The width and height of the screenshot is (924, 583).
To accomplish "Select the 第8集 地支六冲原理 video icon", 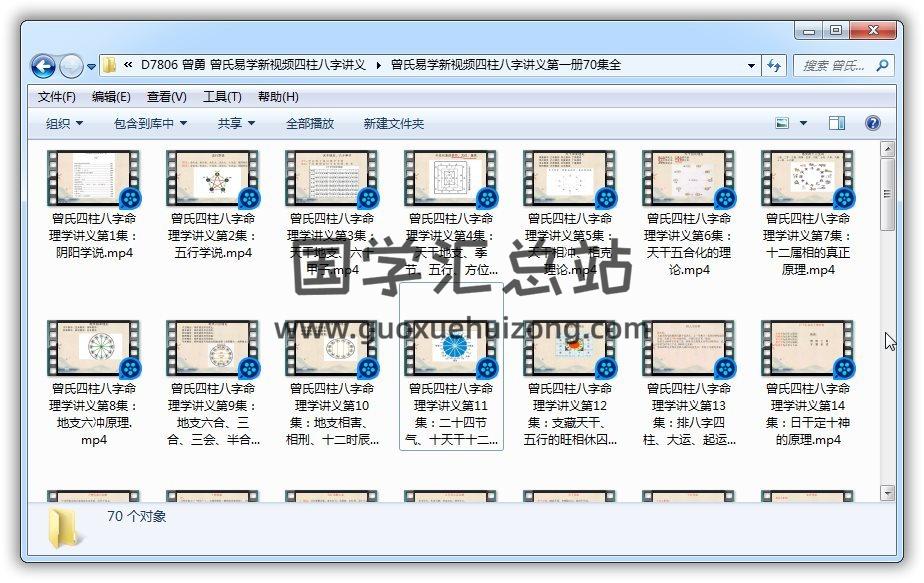I will tap(94, 349).
